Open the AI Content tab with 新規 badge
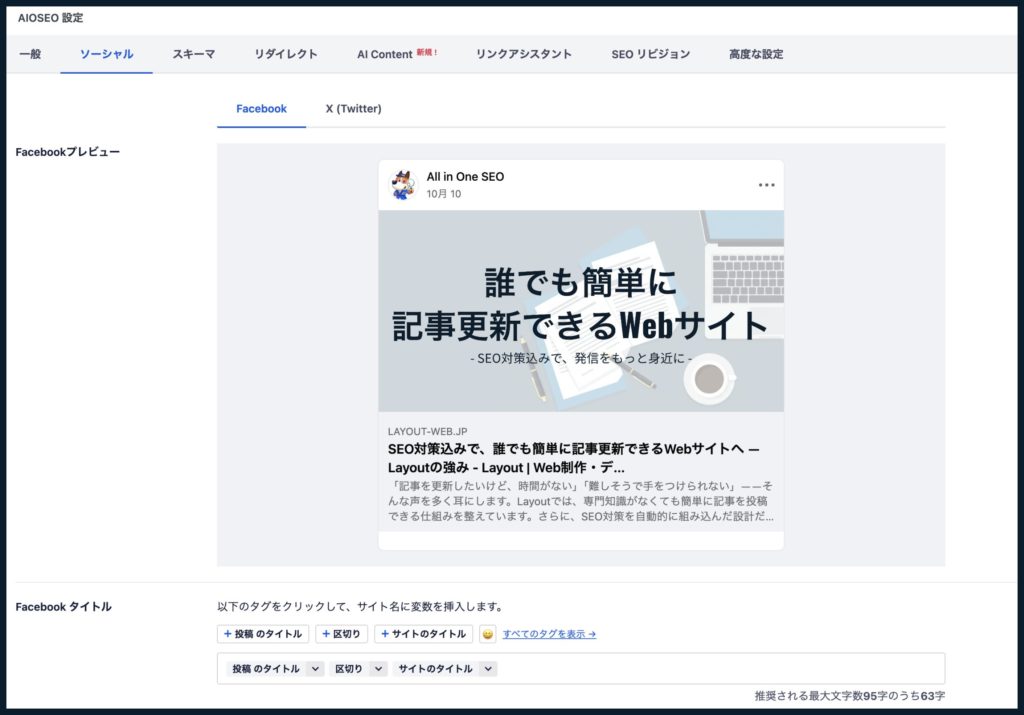 (391, 55)
